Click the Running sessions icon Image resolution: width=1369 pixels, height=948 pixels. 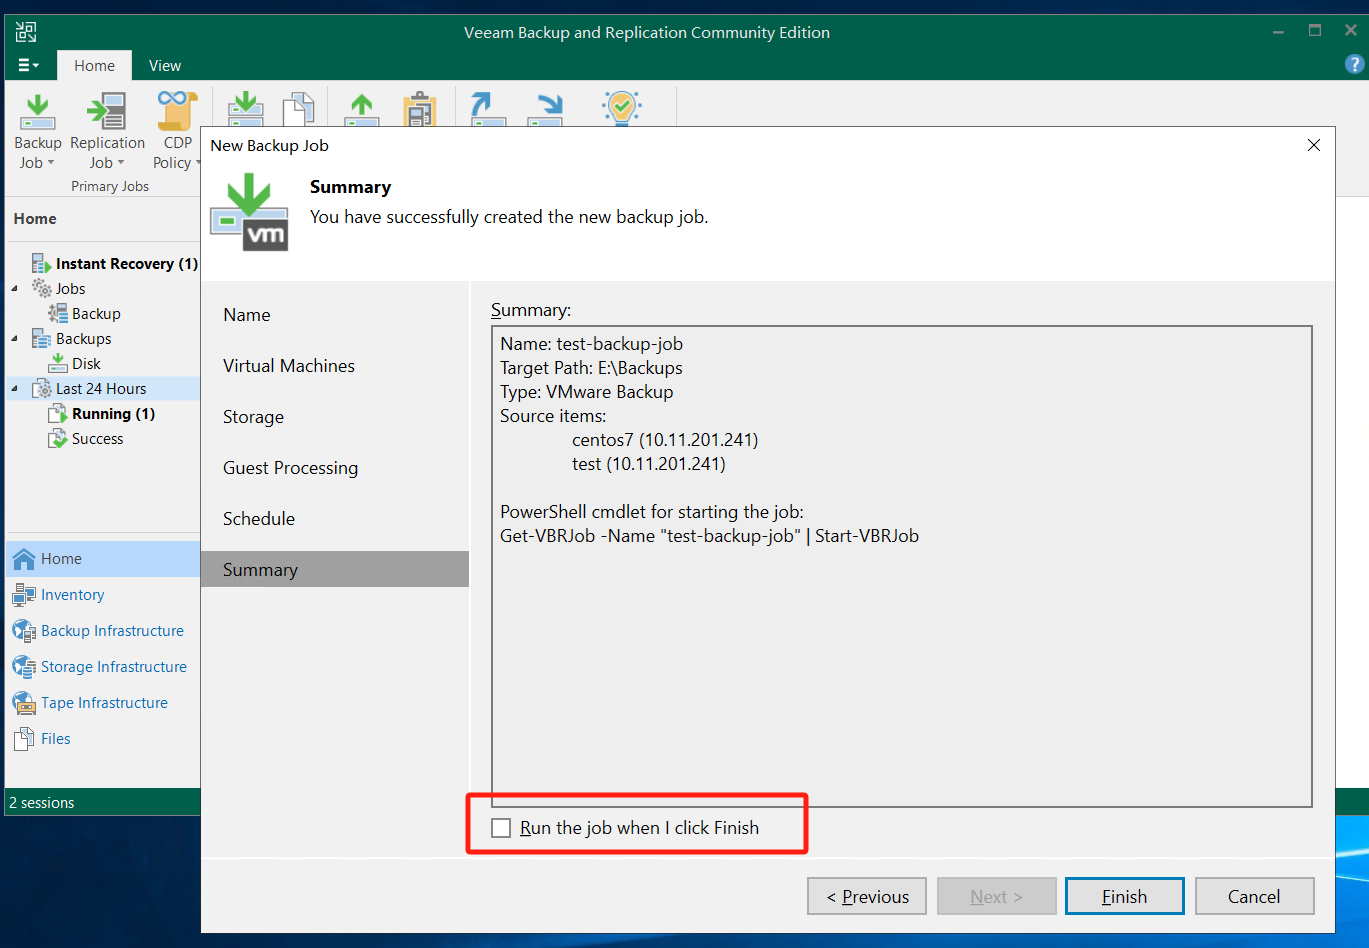(x=57, y=414)
